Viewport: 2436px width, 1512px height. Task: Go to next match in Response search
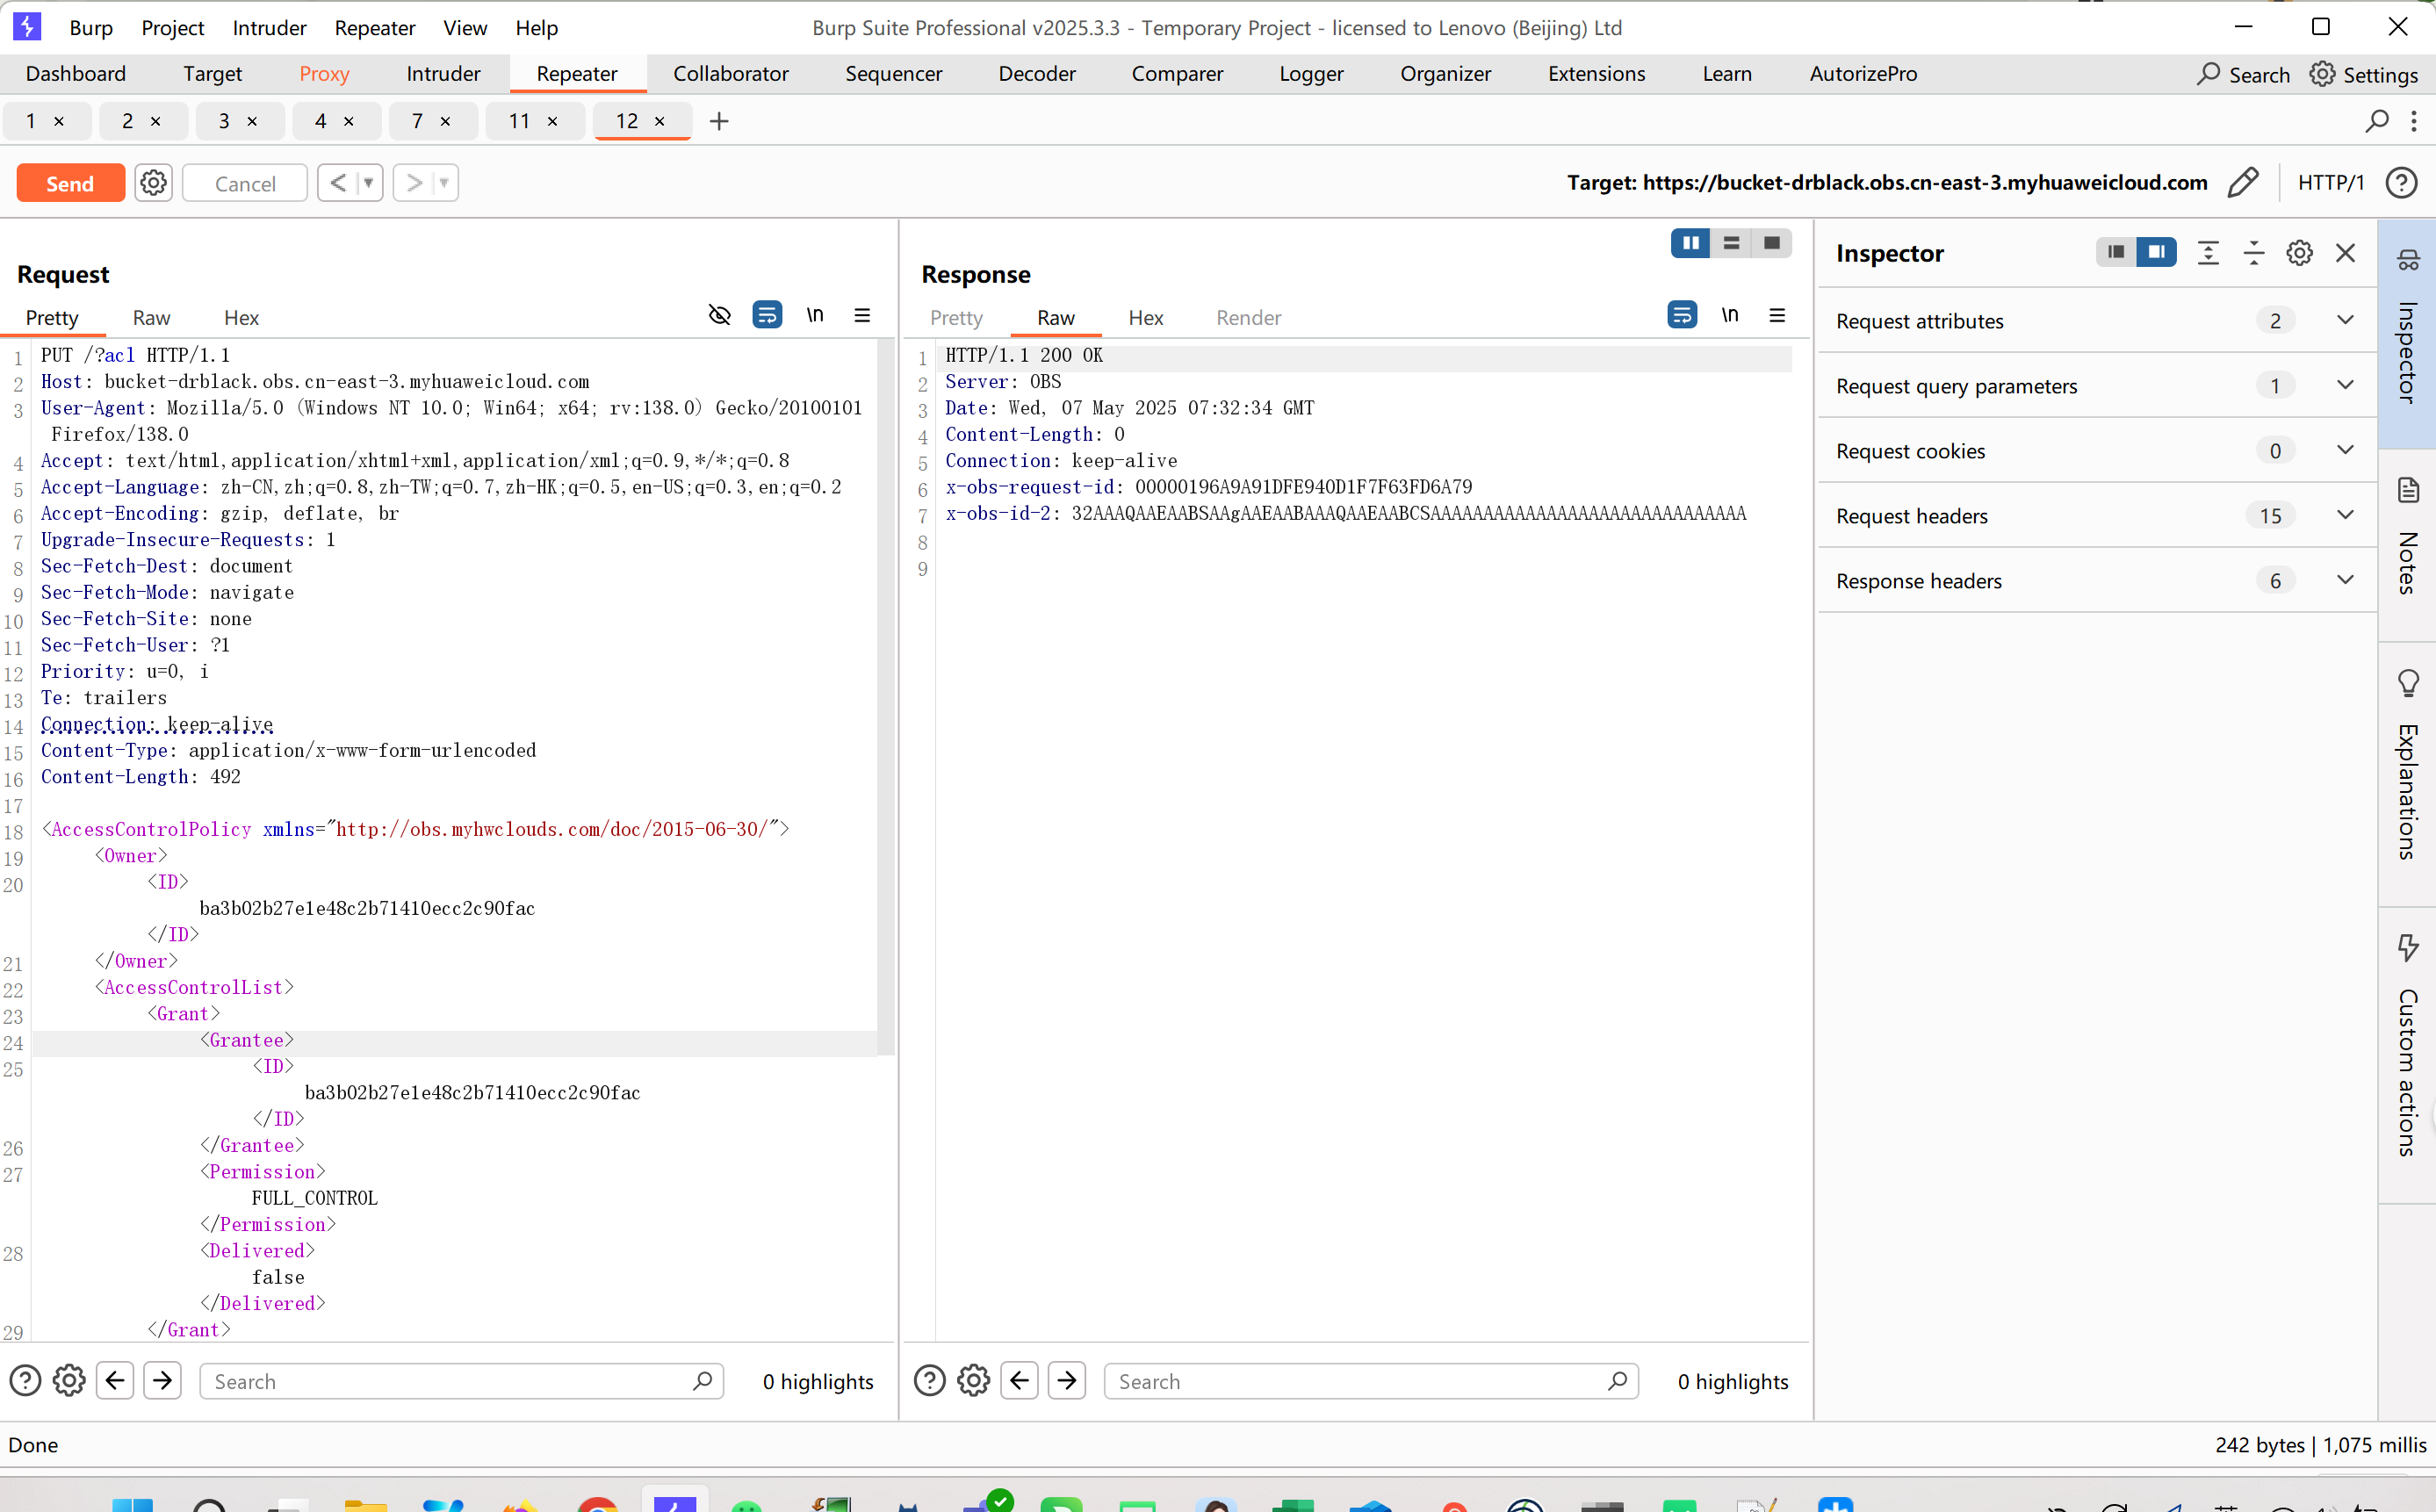tap(1067, 1381)
